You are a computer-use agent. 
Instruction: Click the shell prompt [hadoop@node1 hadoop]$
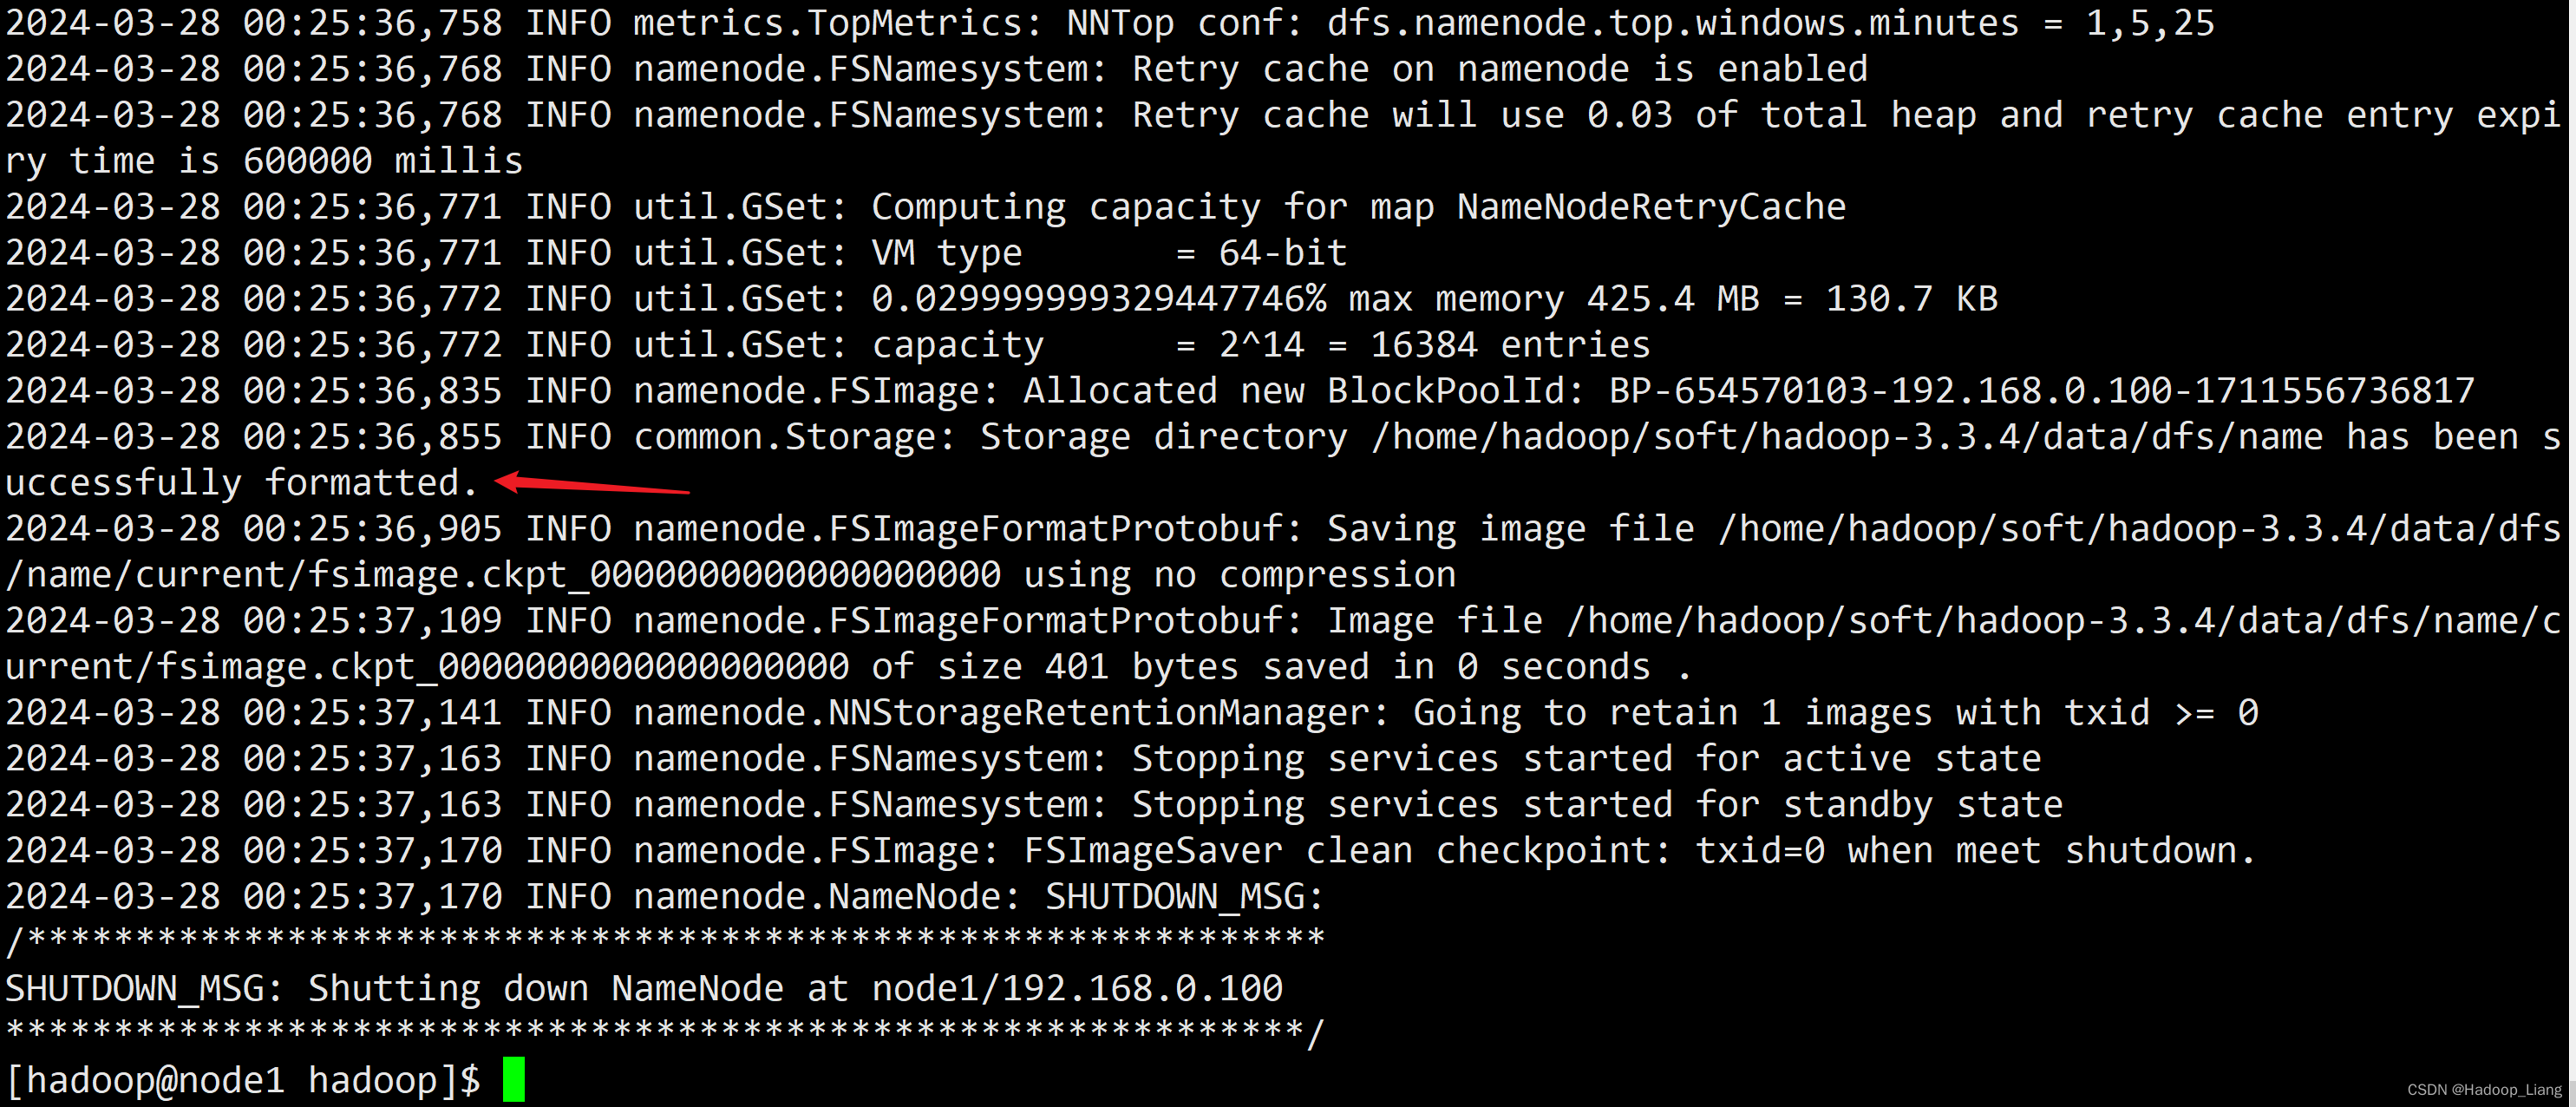coord(243,1080)
